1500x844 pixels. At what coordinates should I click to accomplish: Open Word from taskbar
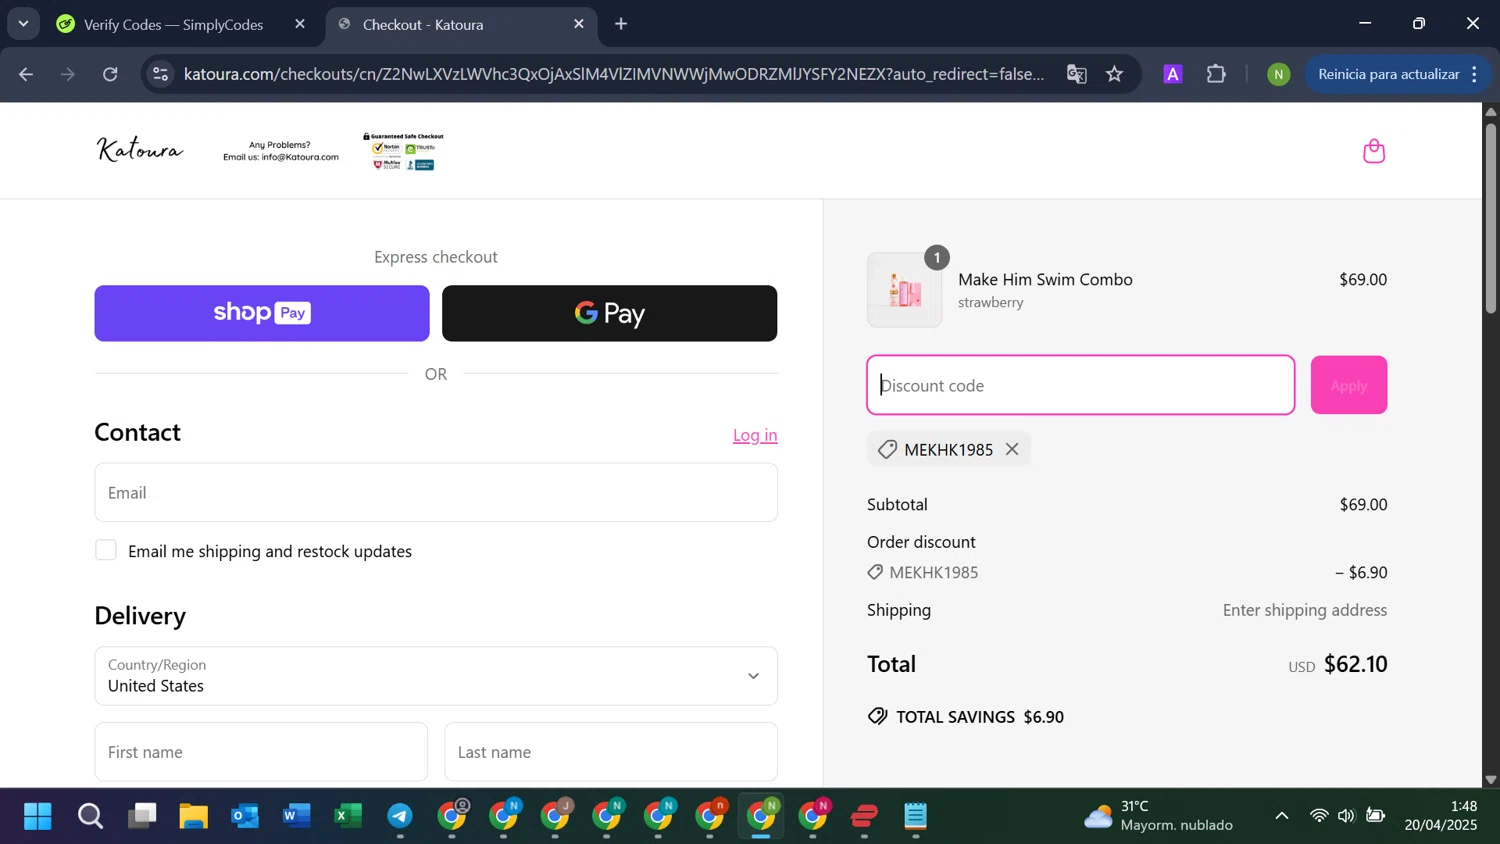(x=297, y=817)
